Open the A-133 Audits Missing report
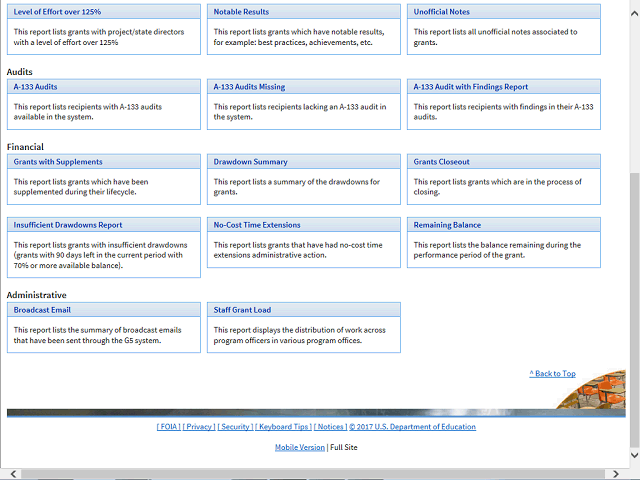The image size is (640, 480). point(249,87)
